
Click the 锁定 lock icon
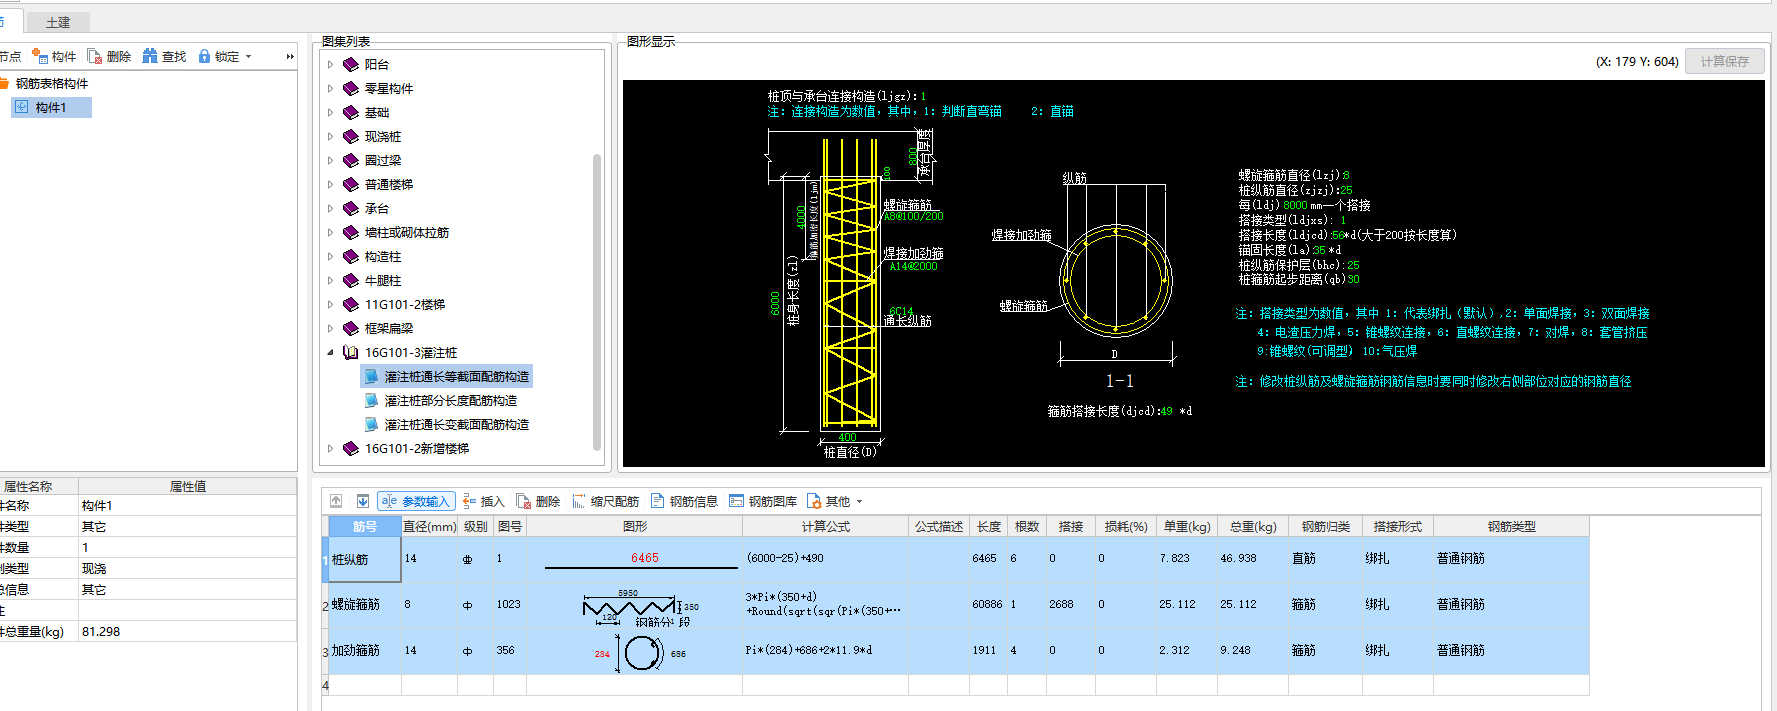pos(204,56)
